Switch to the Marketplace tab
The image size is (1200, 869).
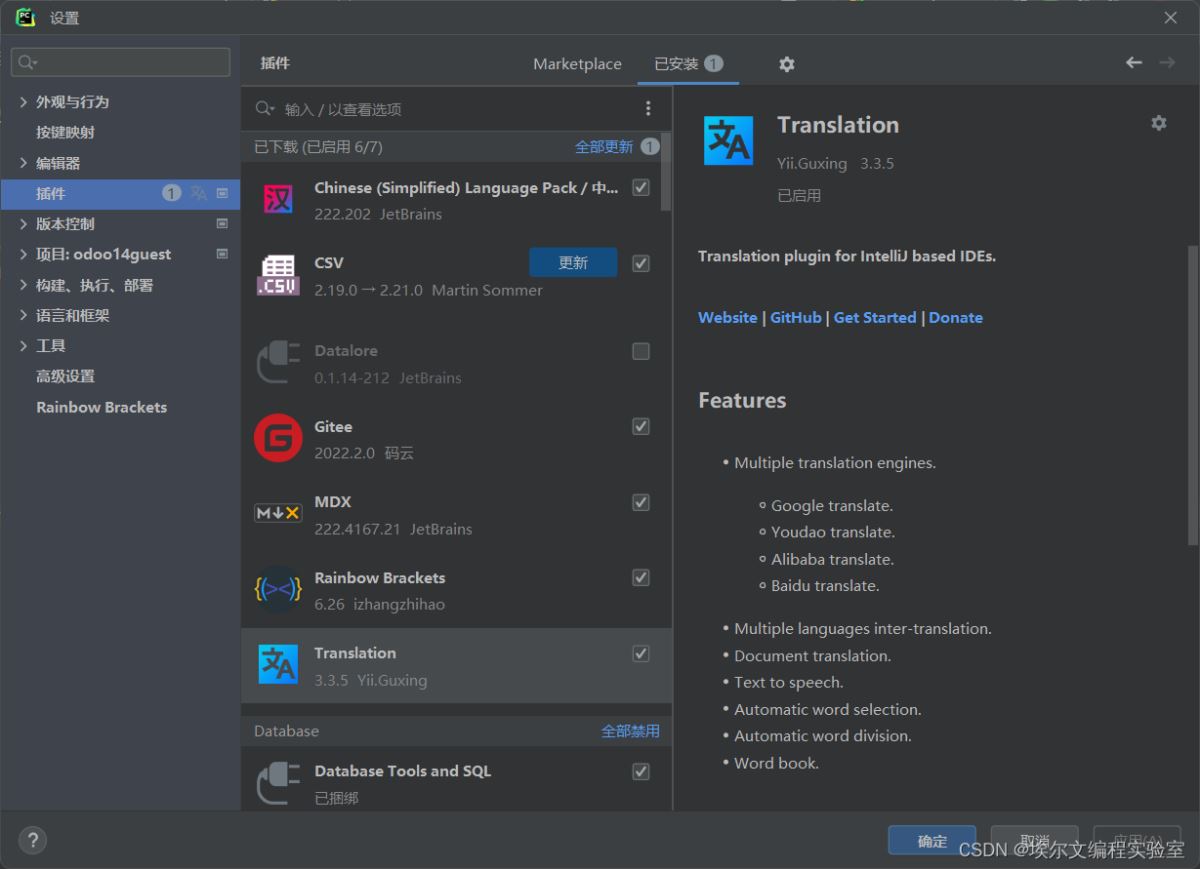(577, 64)
